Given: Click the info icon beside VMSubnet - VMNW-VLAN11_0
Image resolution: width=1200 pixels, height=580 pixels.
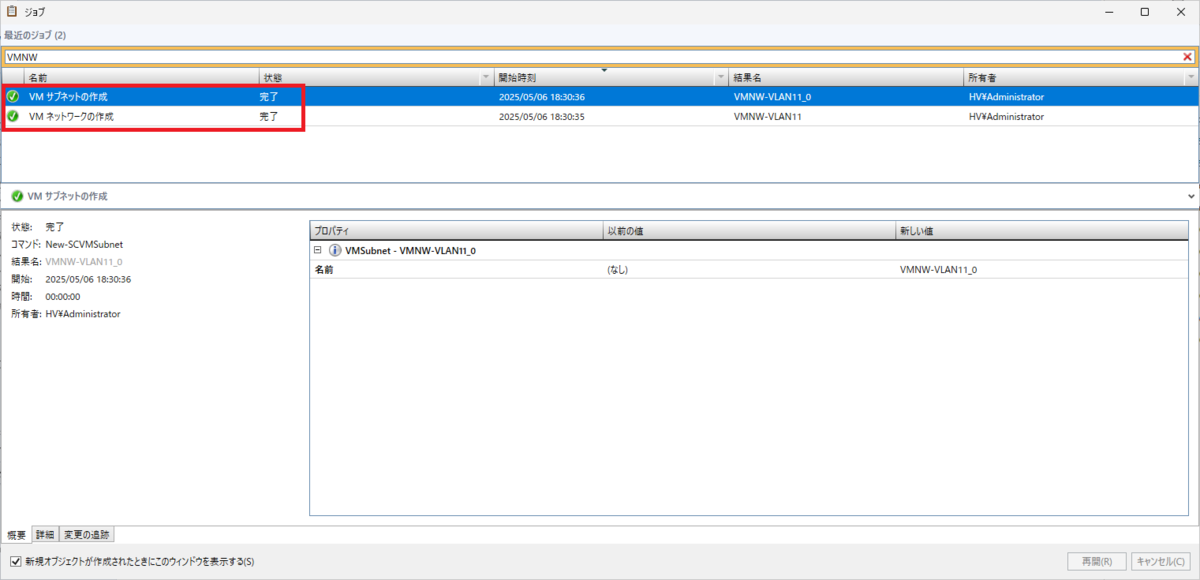Looking at the screenshot, I should 335,250.
